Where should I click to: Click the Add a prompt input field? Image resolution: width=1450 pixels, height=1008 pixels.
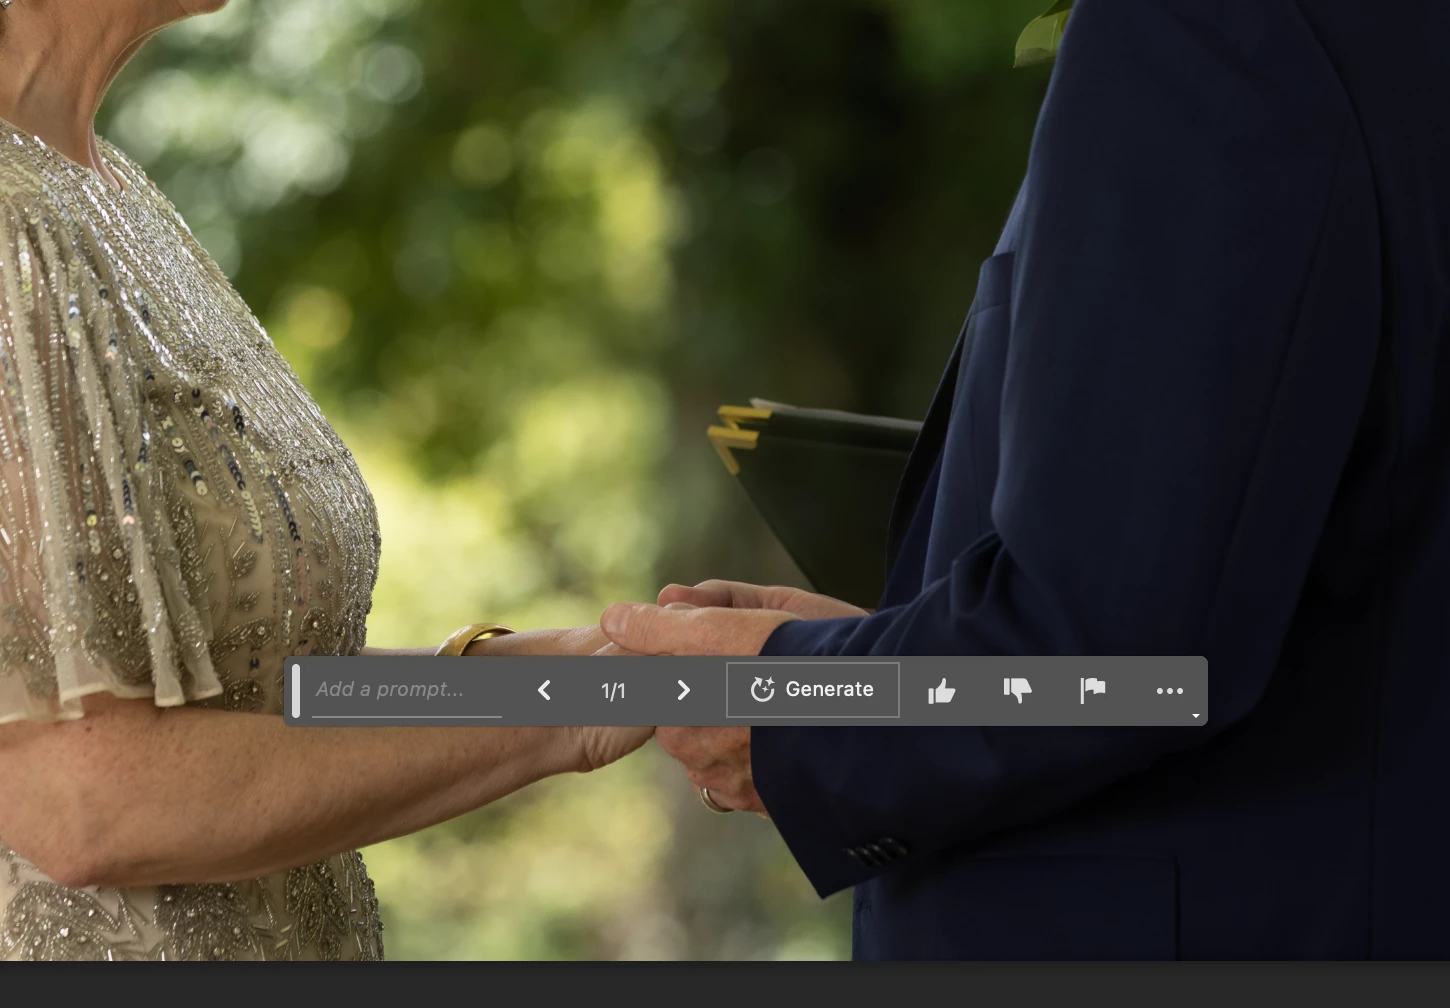[x=406, y=690]
